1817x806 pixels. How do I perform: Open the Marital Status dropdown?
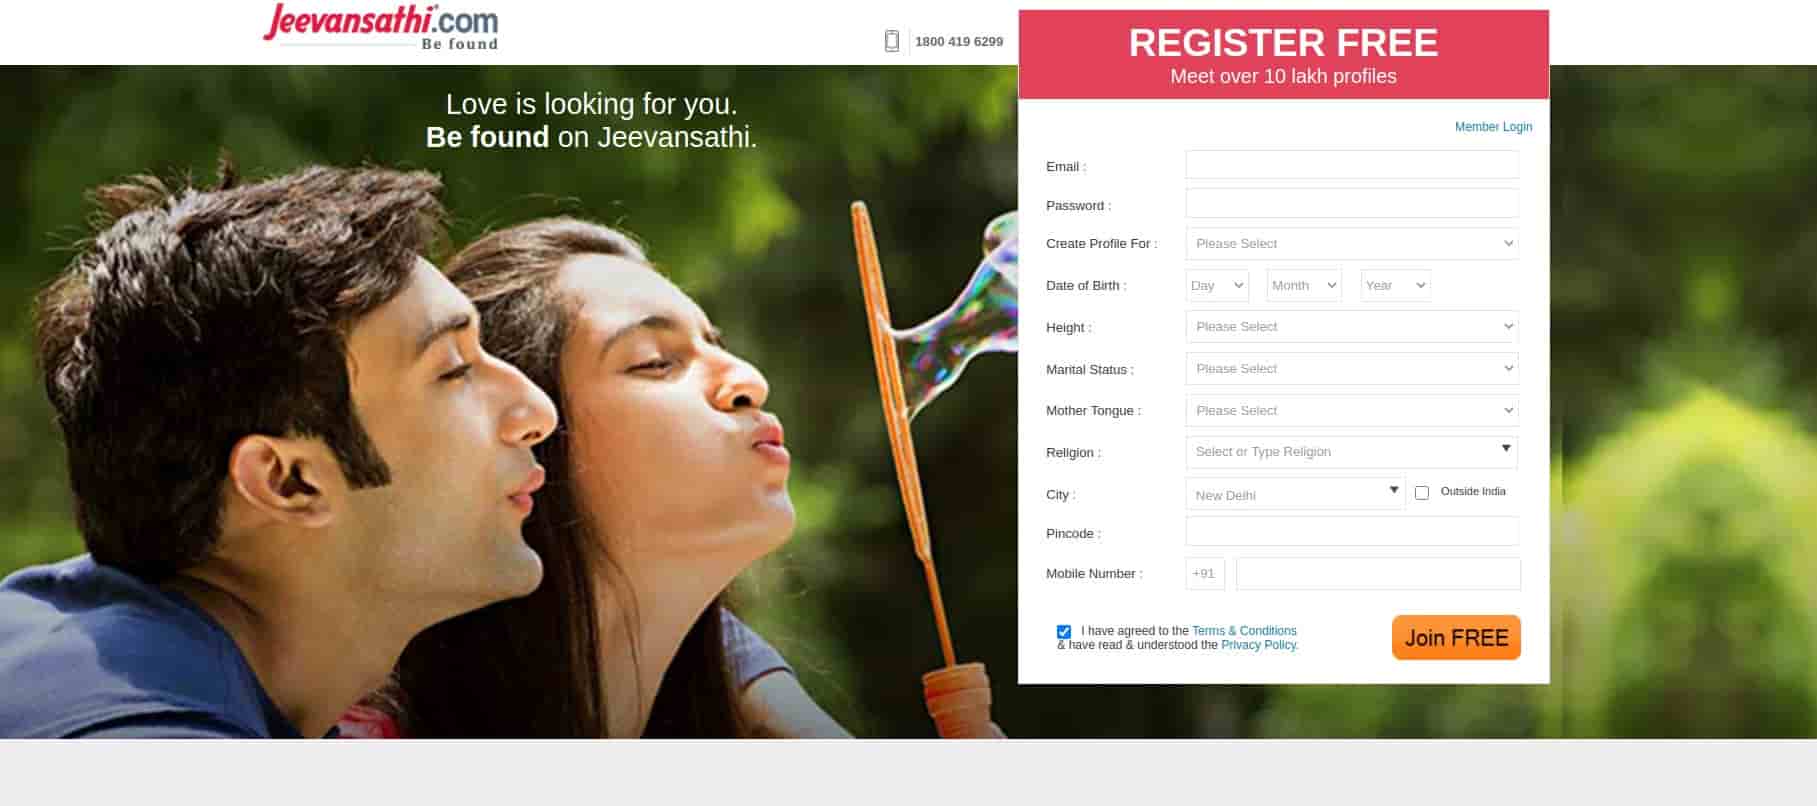pos(1351,369)
